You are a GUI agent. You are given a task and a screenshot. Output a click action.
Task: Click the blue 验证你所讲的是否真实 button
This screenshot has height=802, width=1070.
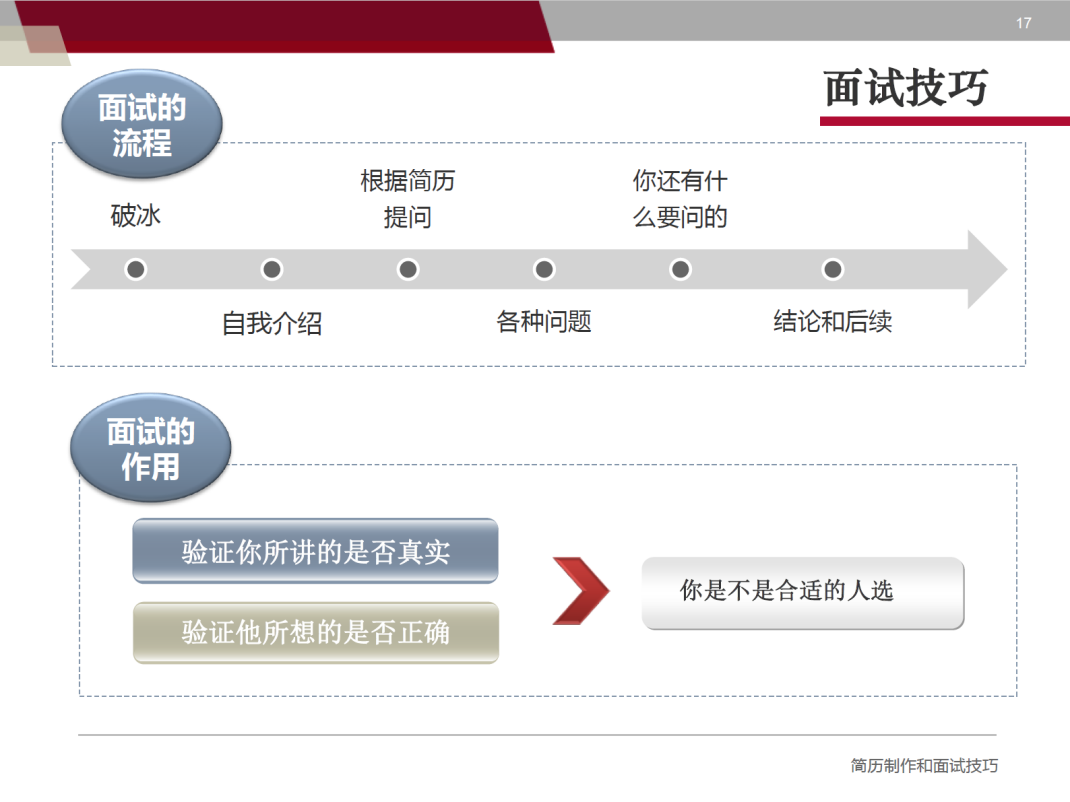pos(315,551)
